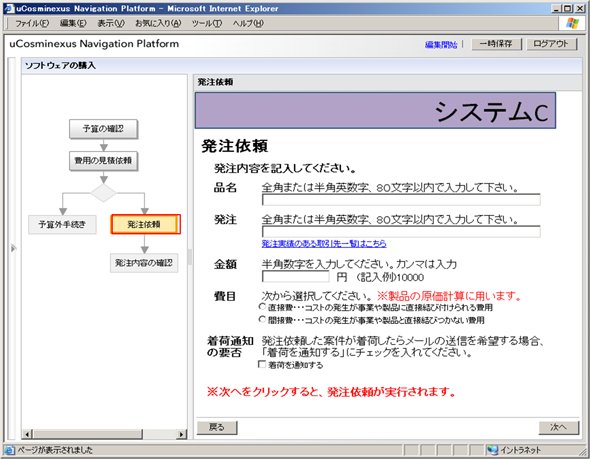Viewport: 590px width, 459px height.
Task: Open the お気に入り(A) menu
Action: 158,23
